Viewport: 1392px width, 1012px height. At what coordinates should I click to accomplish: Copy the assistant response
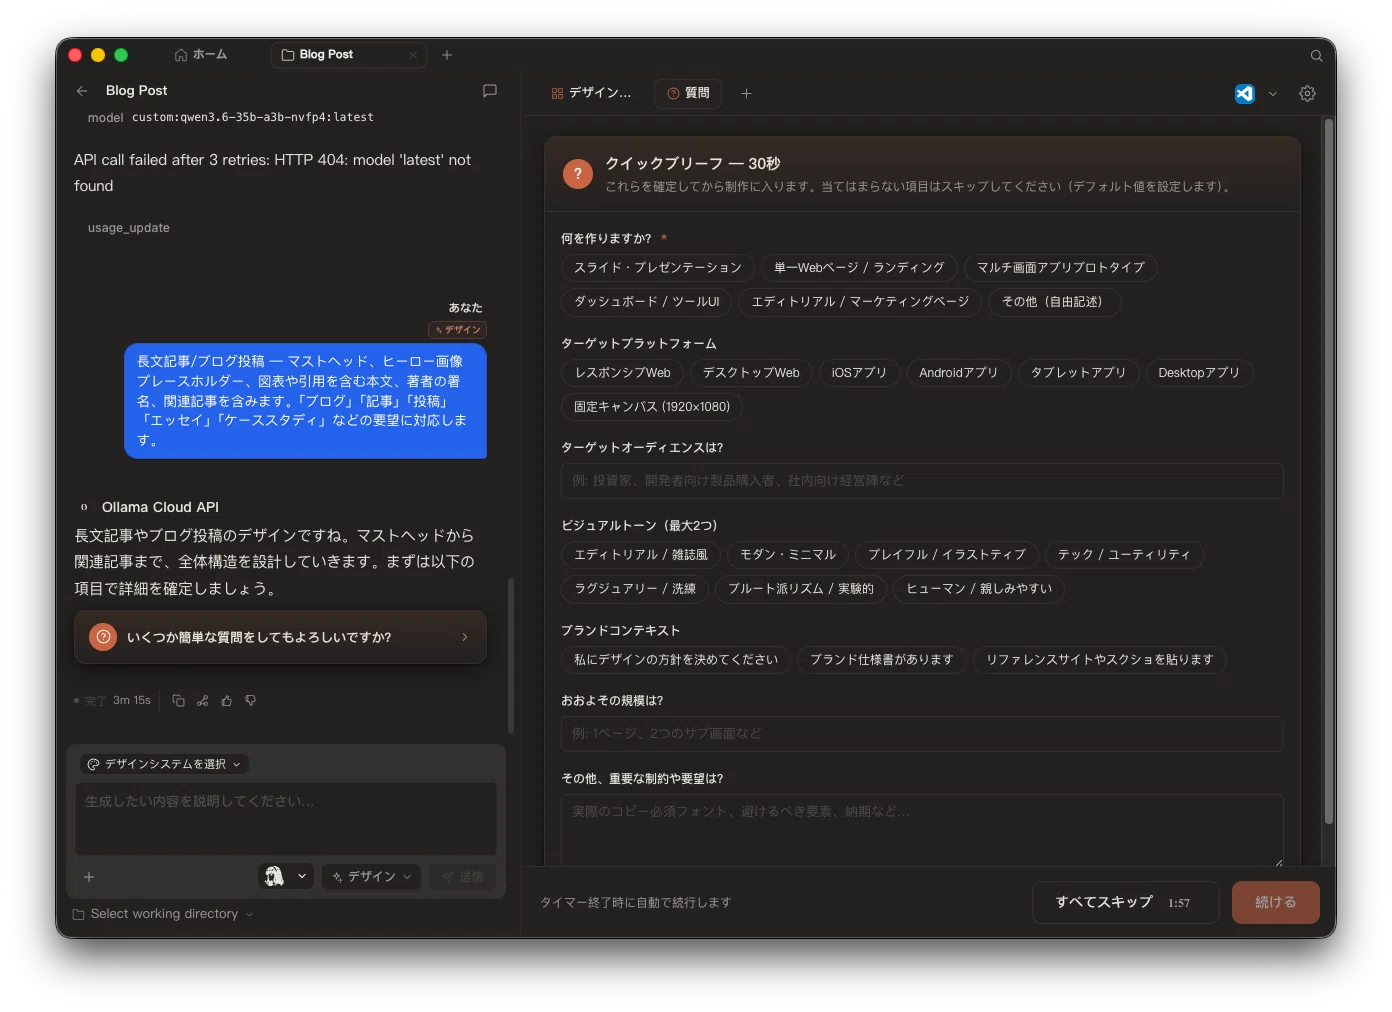point(178,701)
